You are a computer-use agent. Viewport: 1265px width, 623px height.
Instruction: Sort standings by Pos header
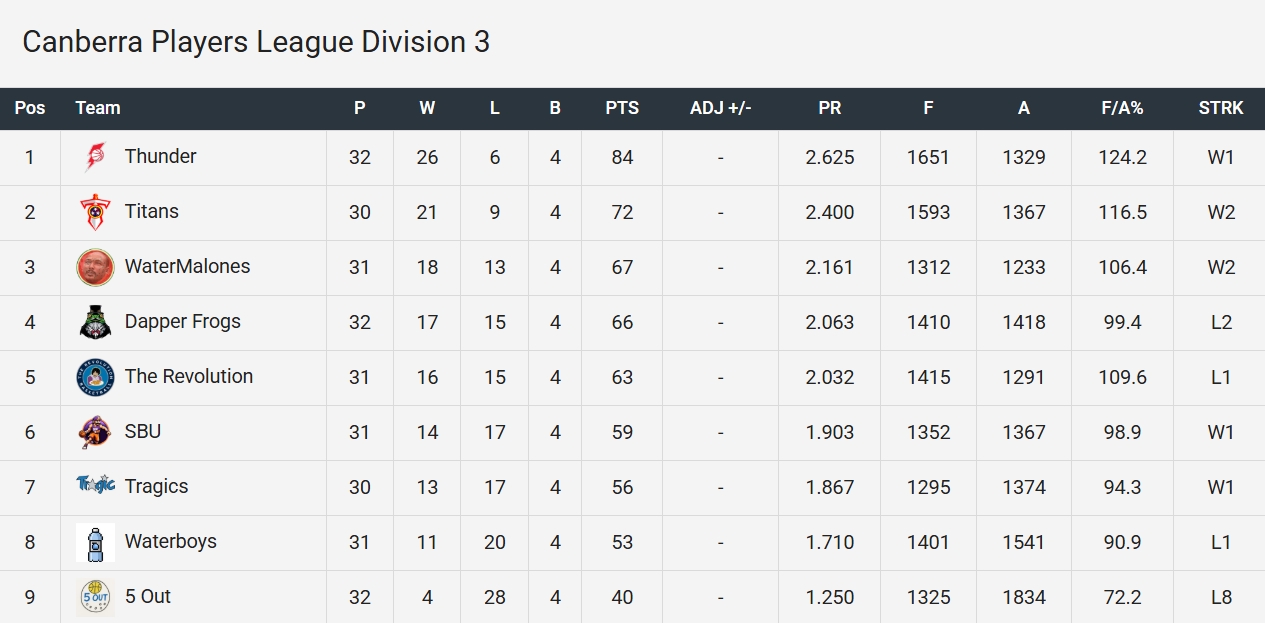coord(30,108)
